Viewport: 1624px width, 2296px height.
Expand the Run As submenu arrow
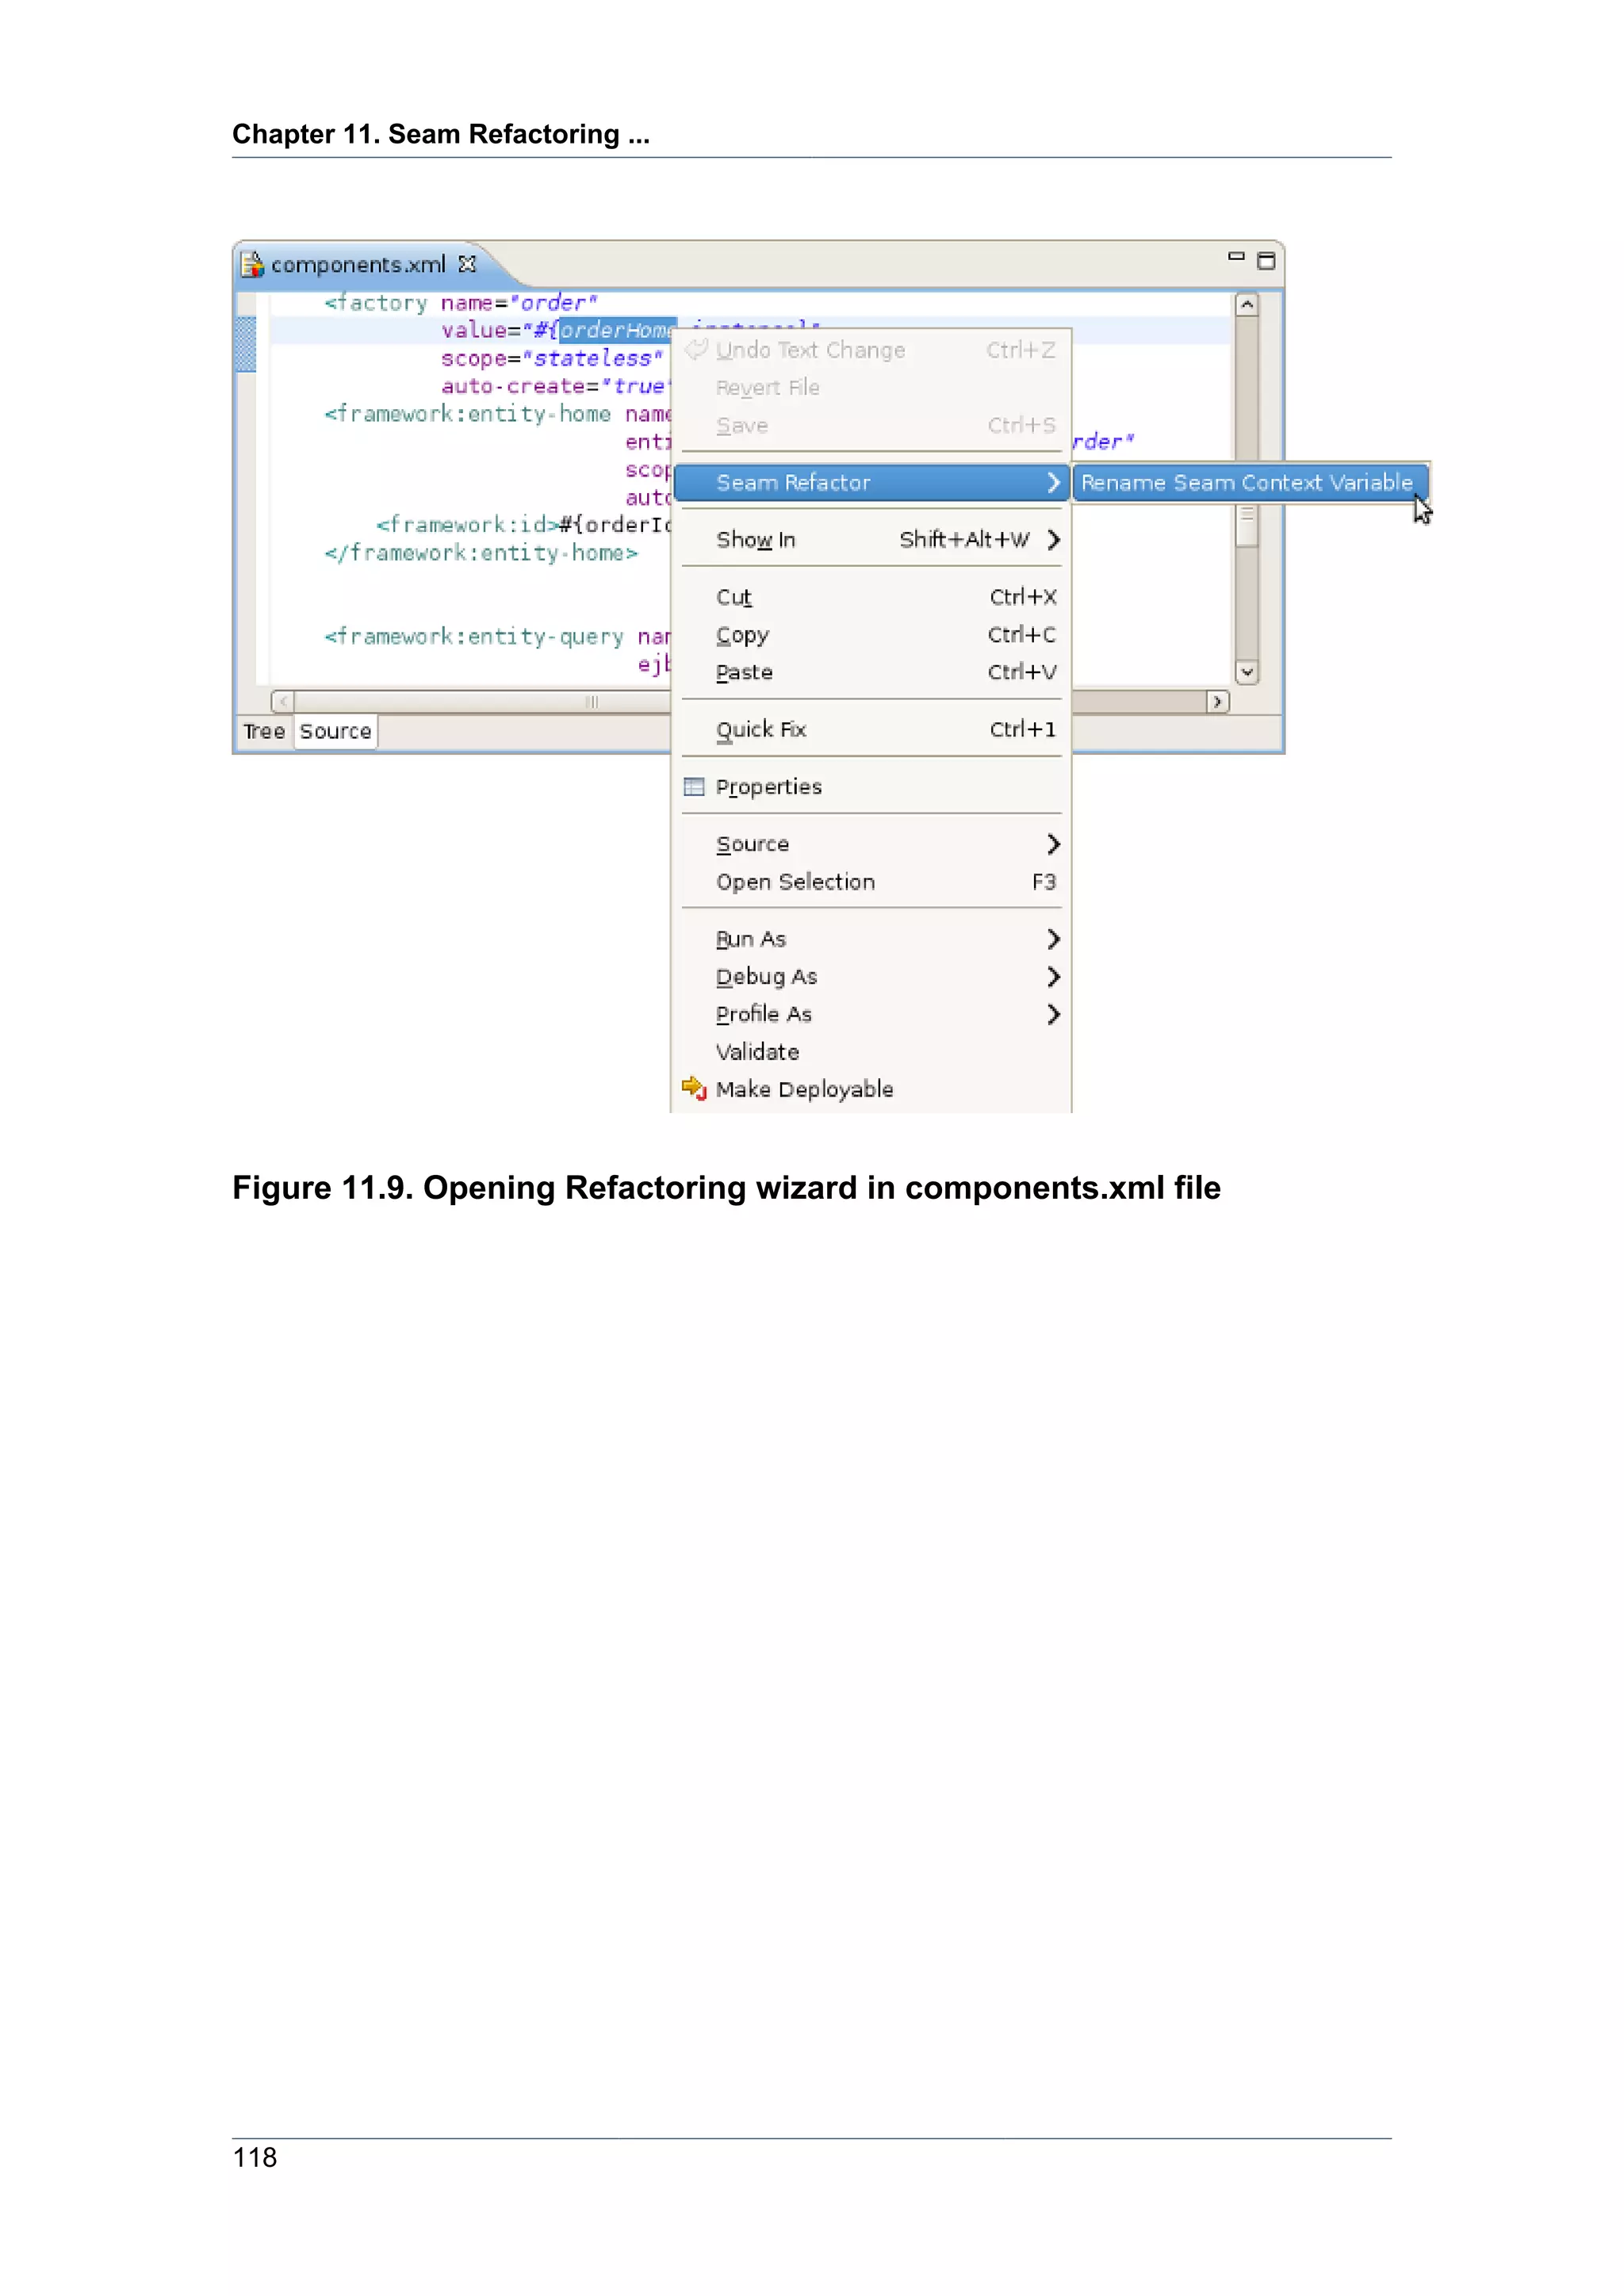1053,939
